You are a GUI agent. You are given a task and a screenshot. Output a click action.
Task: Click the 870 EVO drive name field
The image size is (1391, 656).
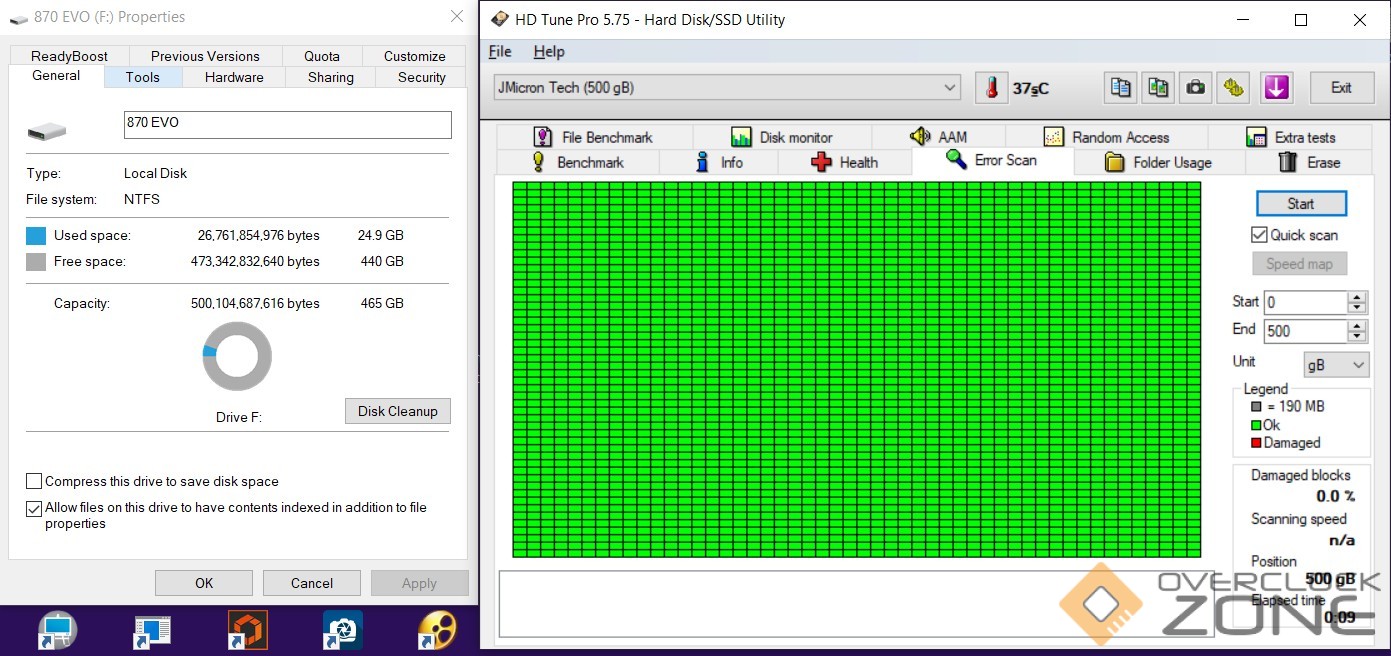[x=287, y=124]
